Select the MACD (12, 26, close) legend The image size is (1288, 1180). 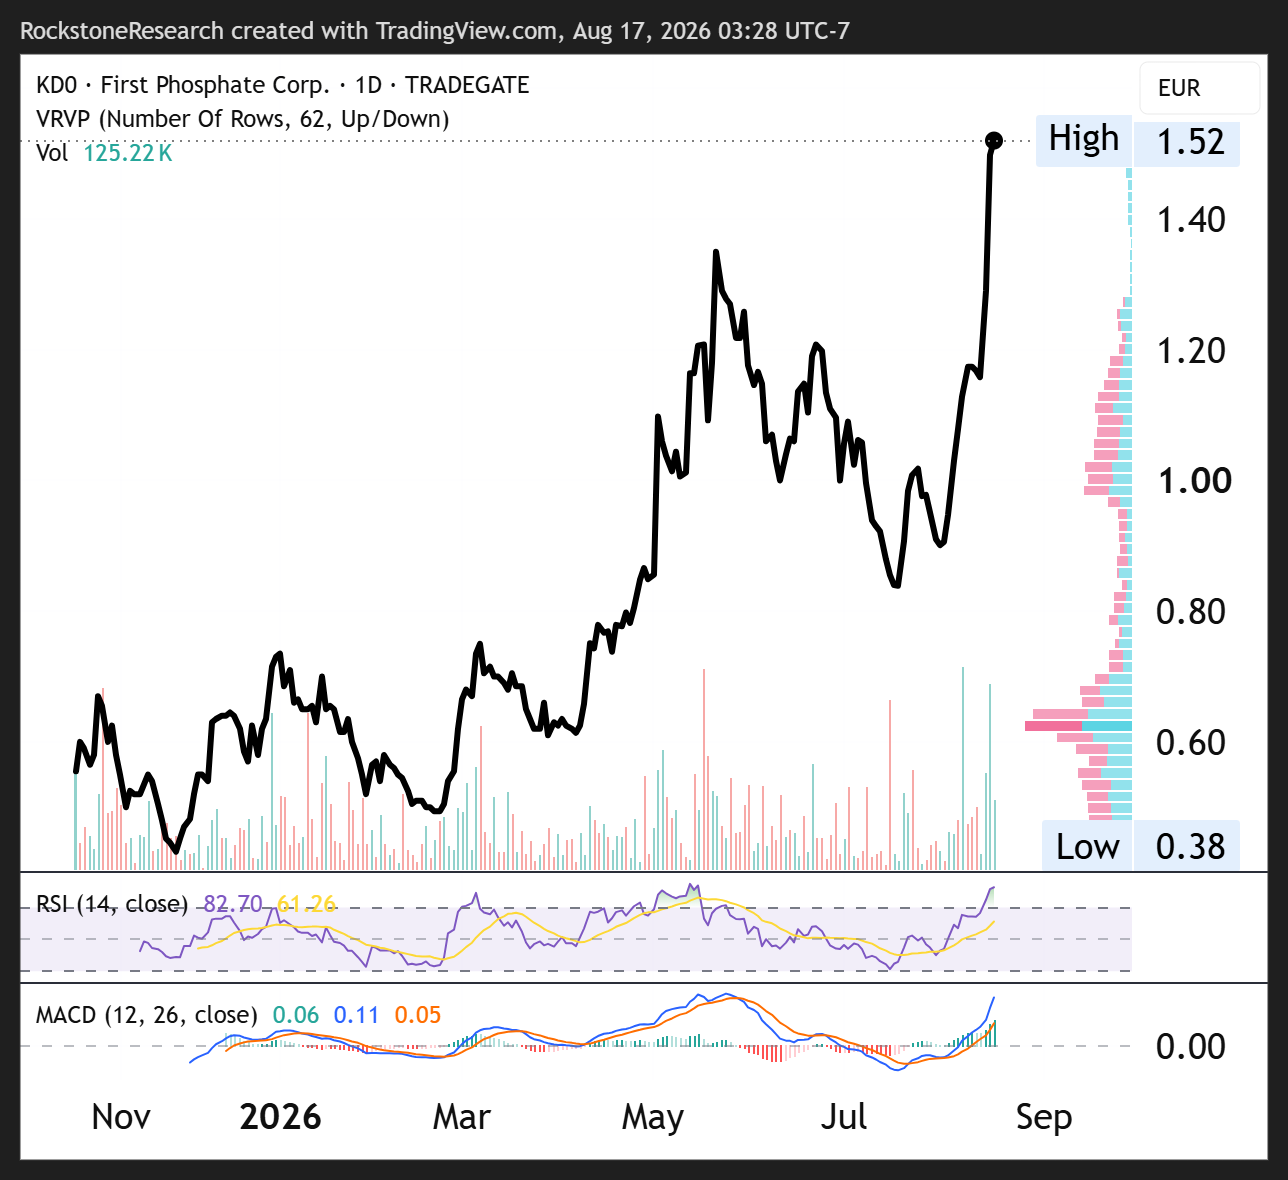click(x=146, y=1015)
